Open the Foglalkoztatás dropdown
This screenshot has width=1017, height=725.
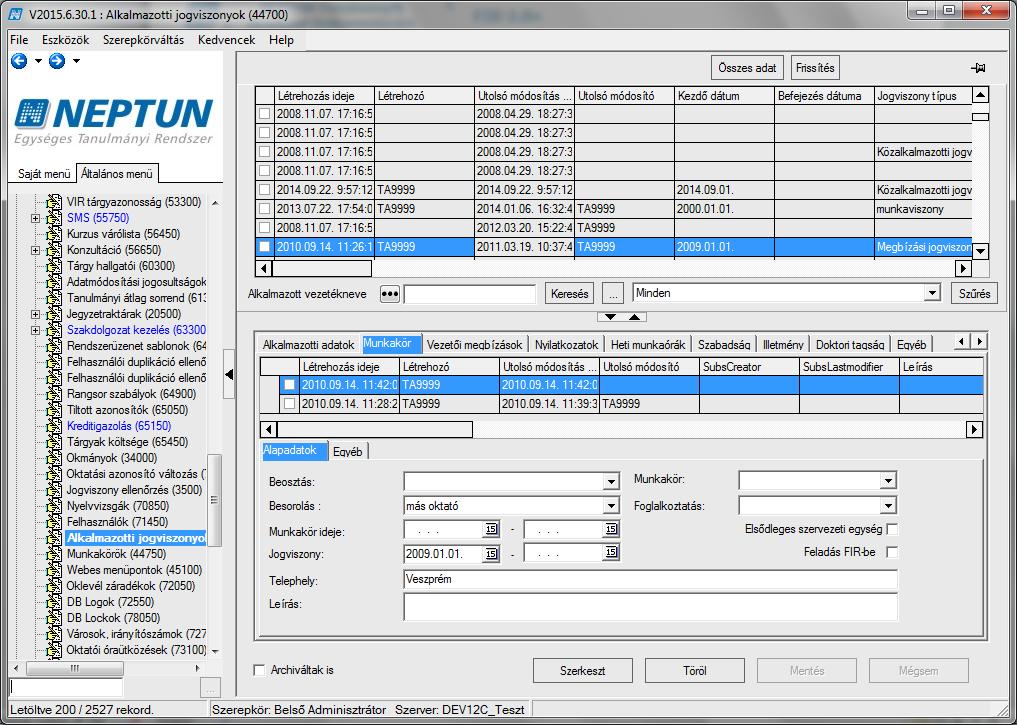tap(888, 506)
